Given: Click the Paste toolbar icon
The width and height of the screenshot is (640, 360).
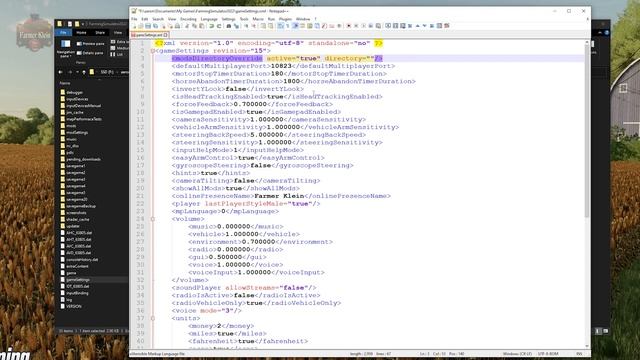Looking at the screenshot, I should tap(202, 26).
